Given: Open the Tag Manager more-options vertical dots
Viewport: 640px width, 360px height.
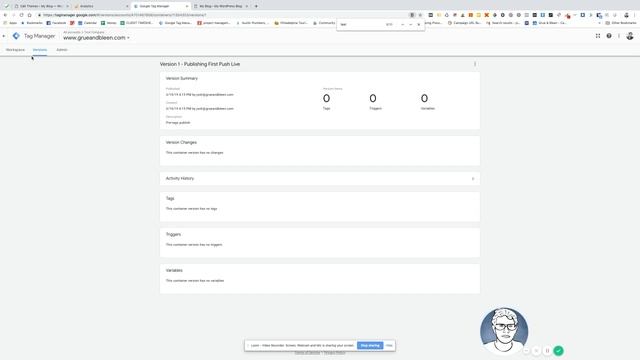Looking at the screenshot, I should pyautogui.click(x=619, y=36).
